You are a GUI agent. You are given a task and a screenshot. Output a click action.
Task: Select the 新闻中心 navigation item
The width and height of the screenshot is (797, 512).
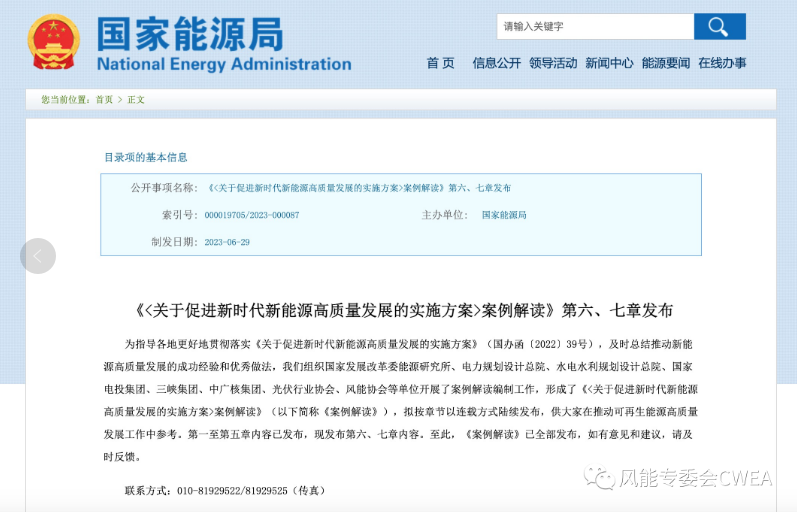(x=609, y=63)
